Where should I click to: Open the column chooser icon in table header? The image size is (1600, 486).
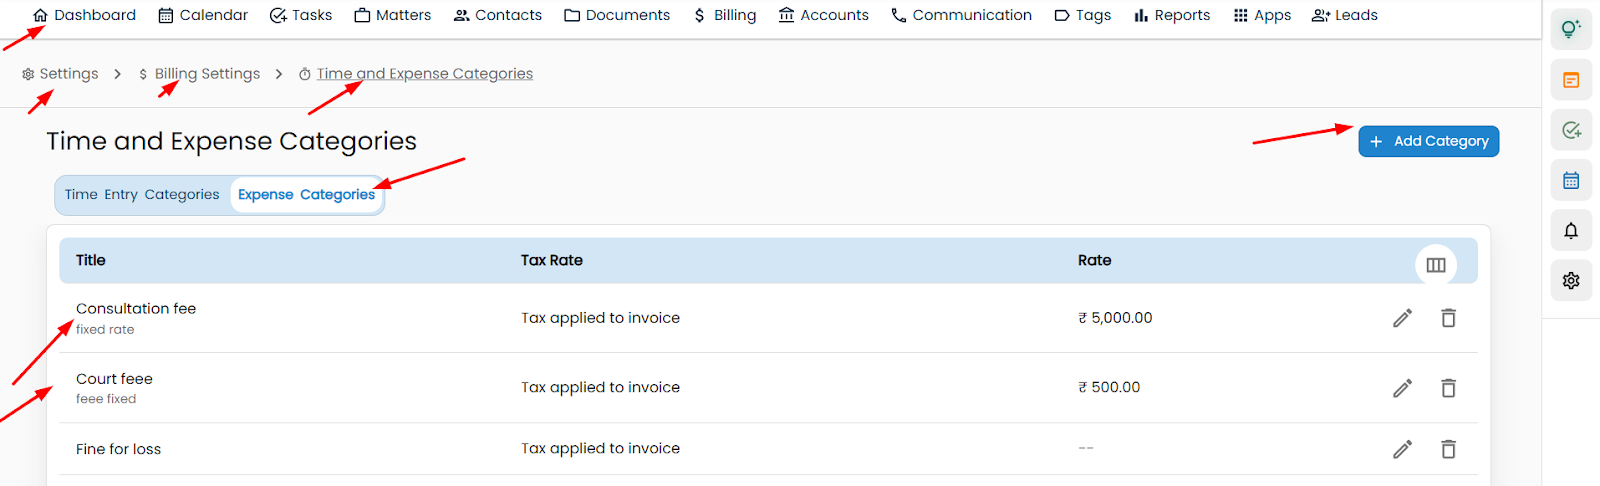1436,265
